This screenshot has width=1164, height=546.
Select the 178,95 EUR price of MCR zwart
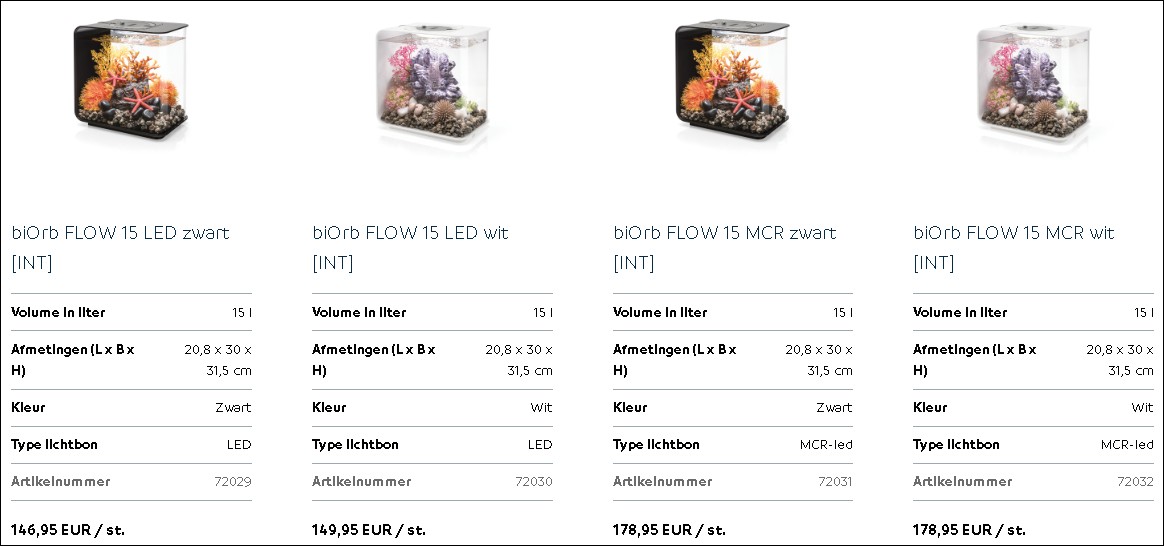click(669, 530)
